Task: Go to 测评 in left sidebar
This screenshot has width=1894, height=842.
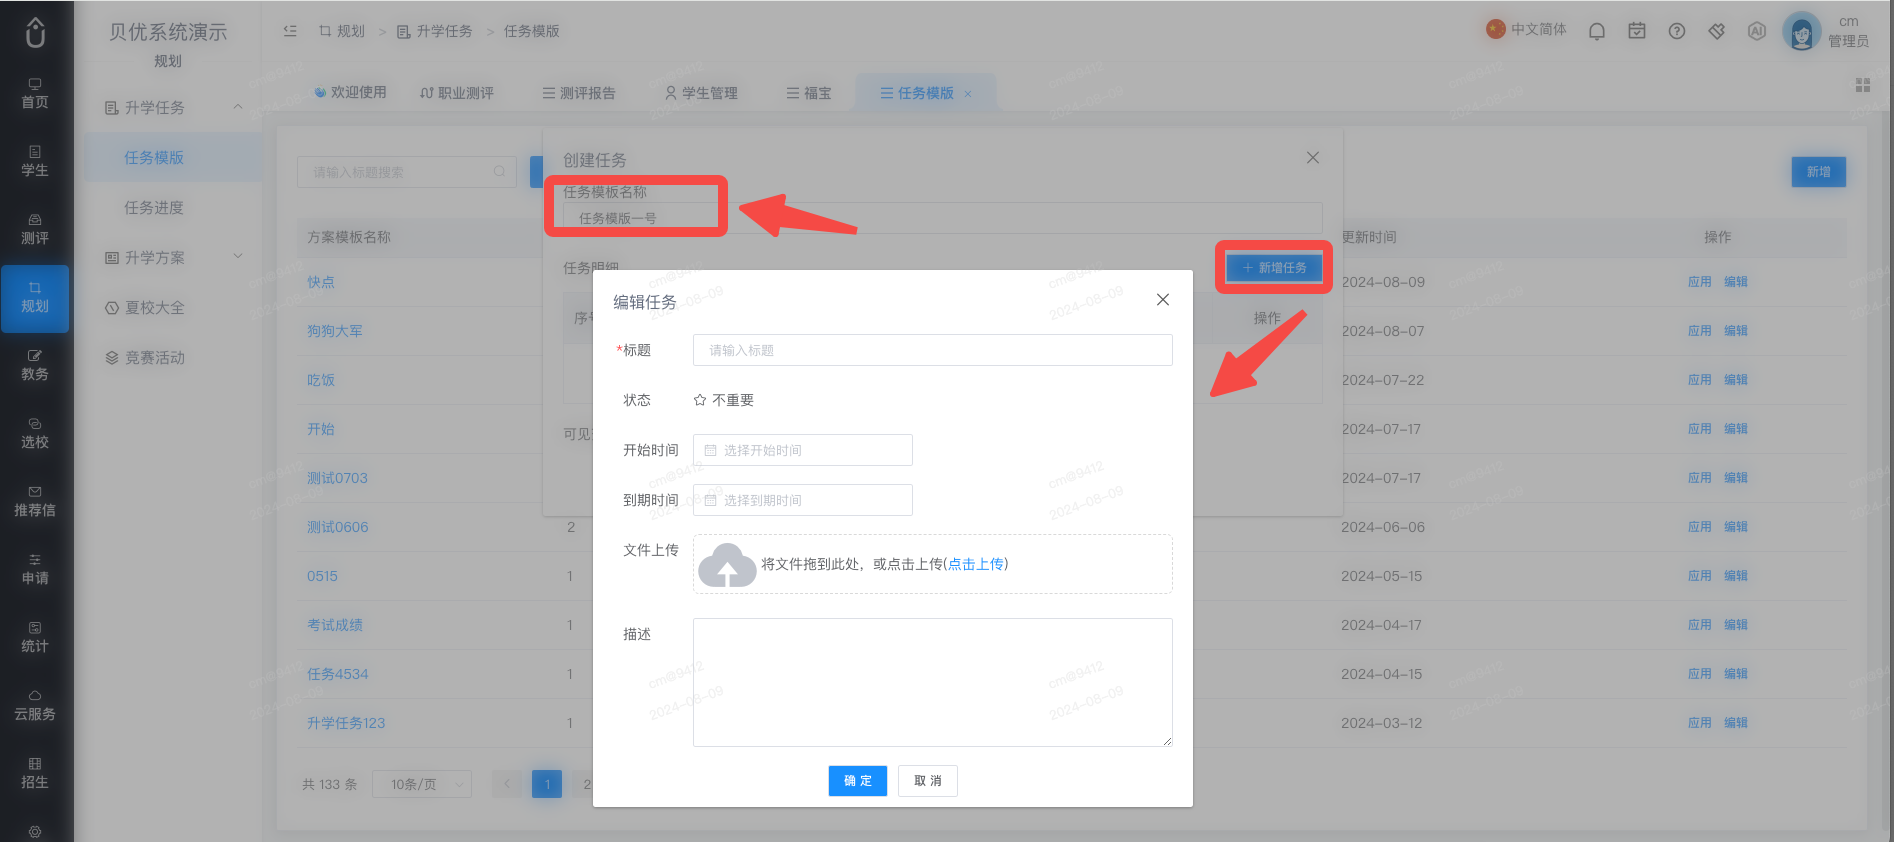Action: (x=35, y=229)
